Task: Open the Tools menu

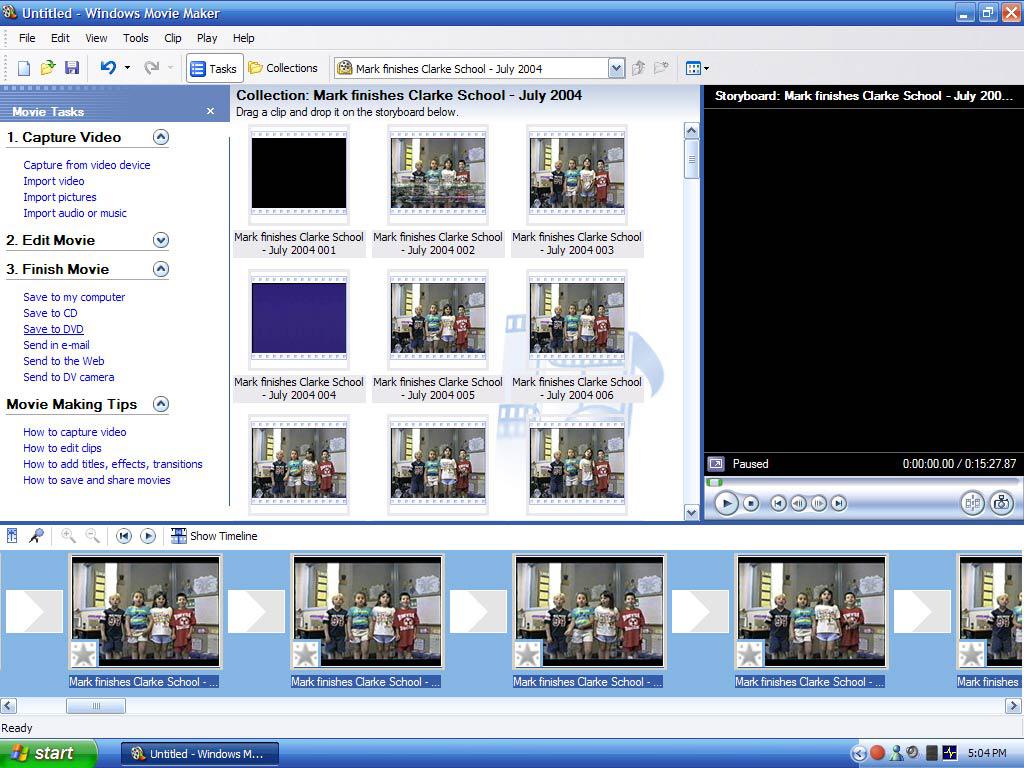Action: [x=136, y=38]
